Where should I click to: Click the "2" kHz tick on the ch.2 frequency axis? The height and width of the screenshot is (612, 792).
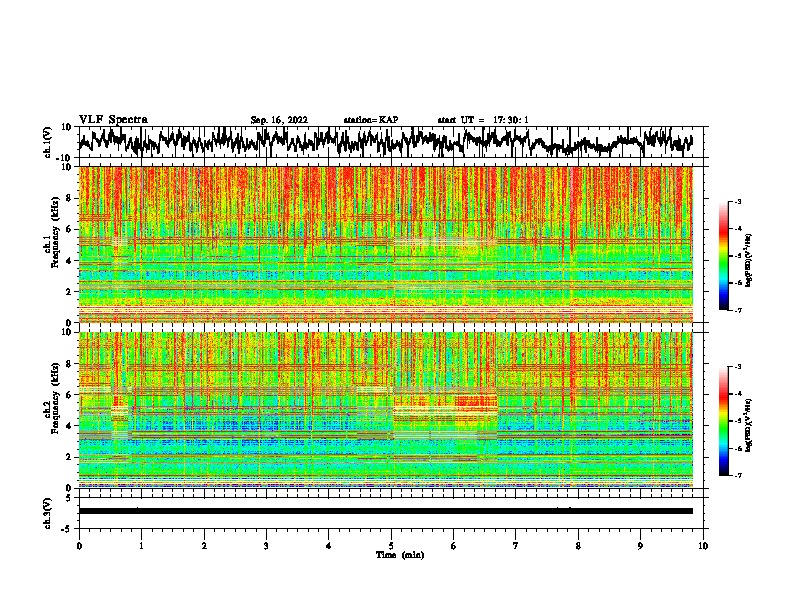point(69,457)
